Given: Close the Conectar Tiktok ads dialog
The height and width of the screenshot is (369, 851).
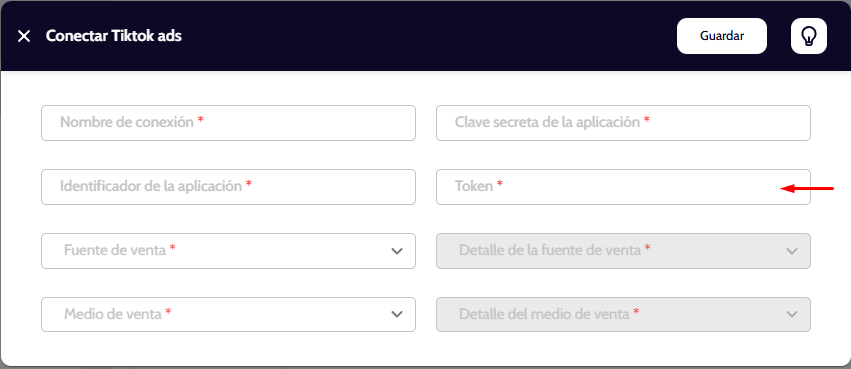Looking at the screenshot, I should tap(24, 36).
